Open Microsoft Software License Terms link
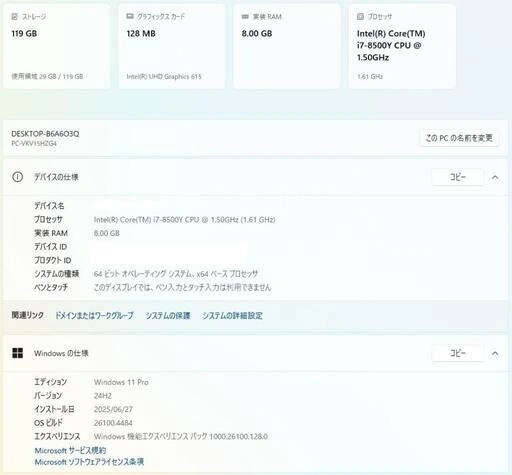 89,462
